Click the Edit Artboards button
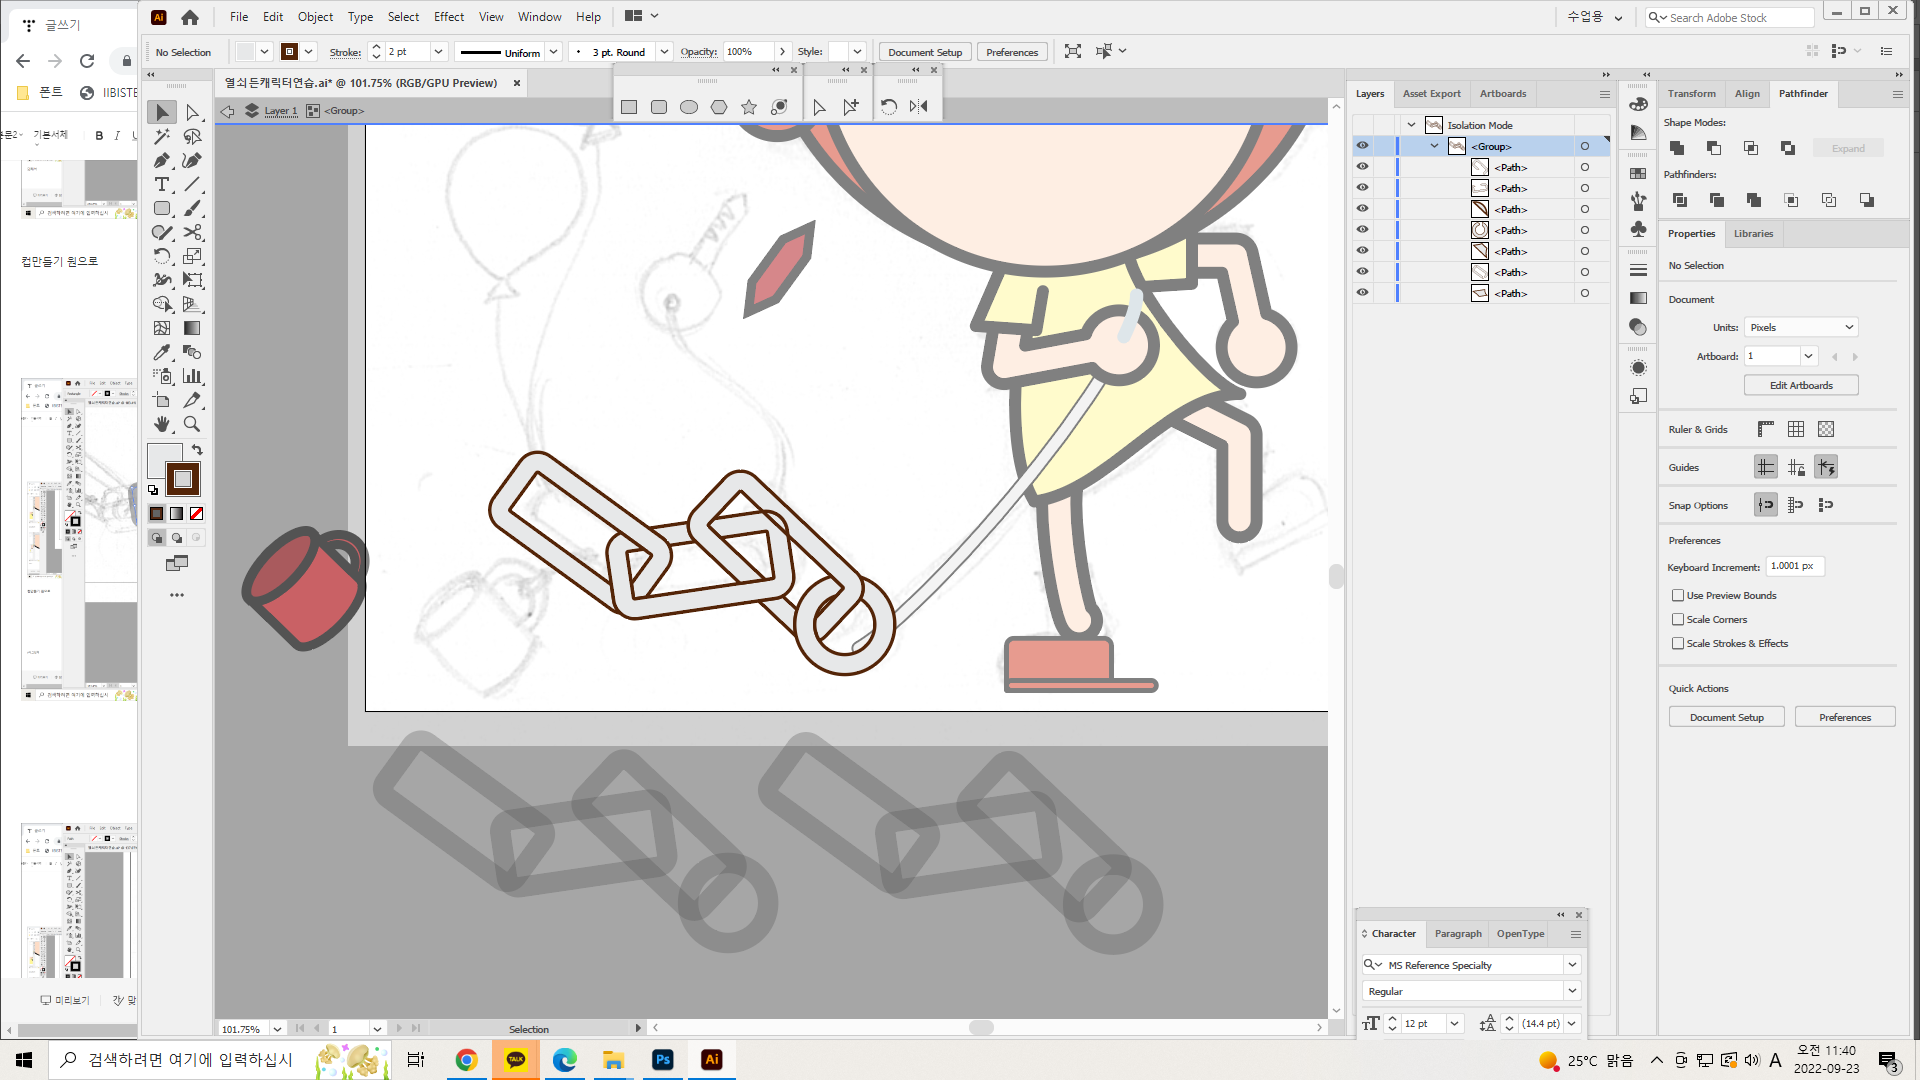This screenshot has height=1080, width=1920. (x=1801, y=385)
